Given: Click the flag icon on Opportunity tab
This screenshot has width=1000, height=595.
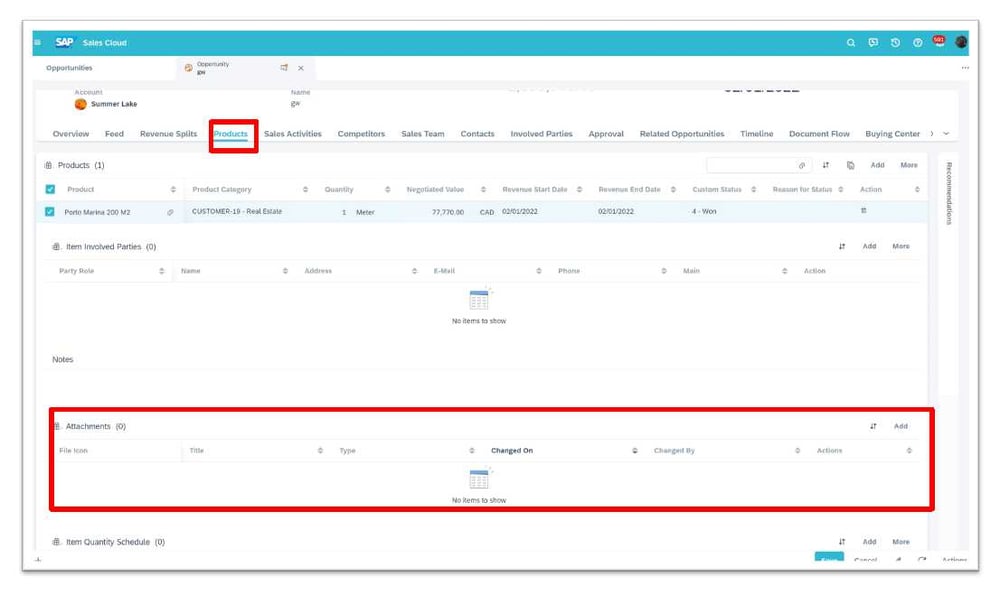Looking at the screenshot, I should (x=284, y=68).
